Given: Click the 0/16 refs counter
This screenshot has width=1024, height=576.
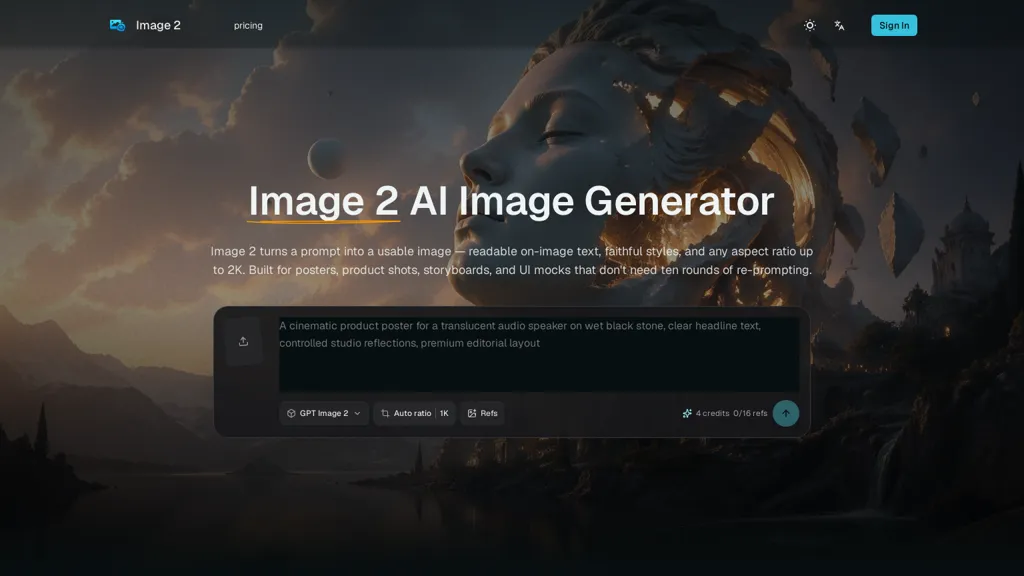Looking at the screenshot, I should point(750,413).
